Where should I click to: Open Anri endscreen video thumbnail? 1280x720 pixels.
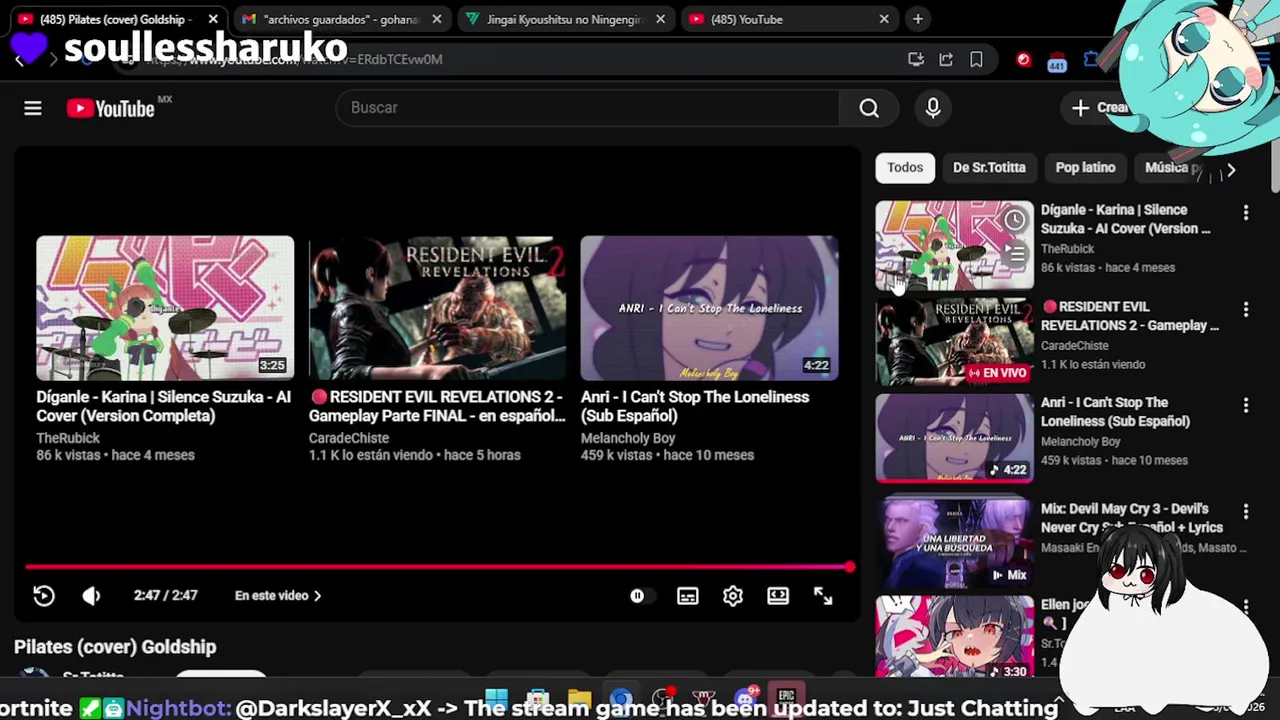click(x=709, y=308)
